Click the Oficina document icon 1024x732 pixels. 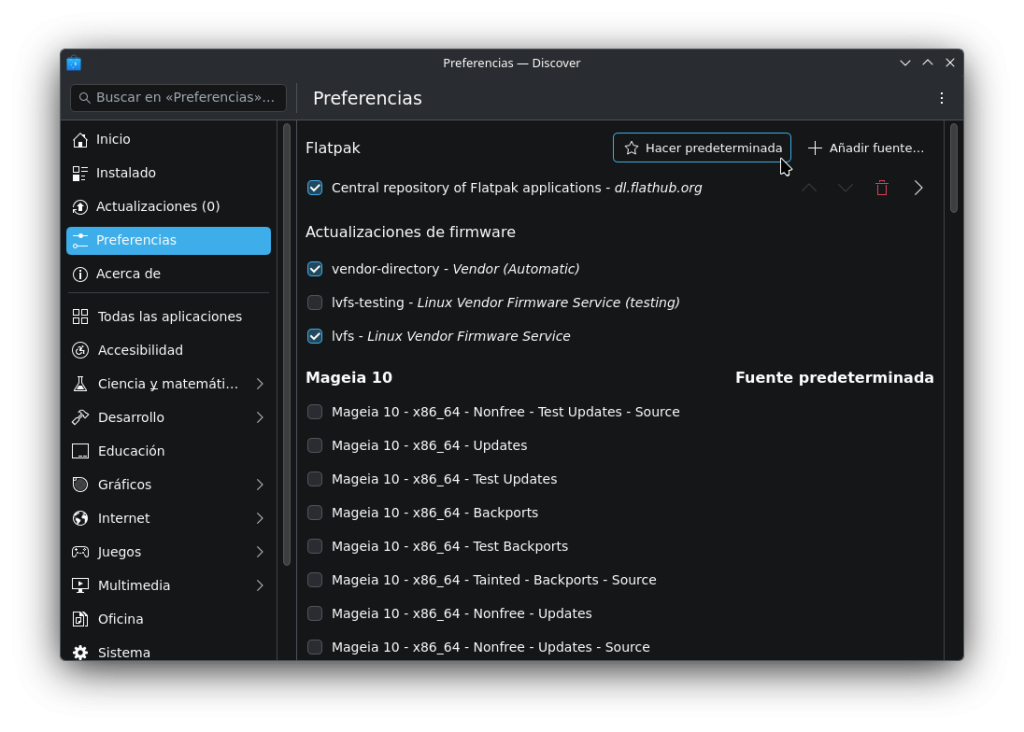(x=80, y=619)
